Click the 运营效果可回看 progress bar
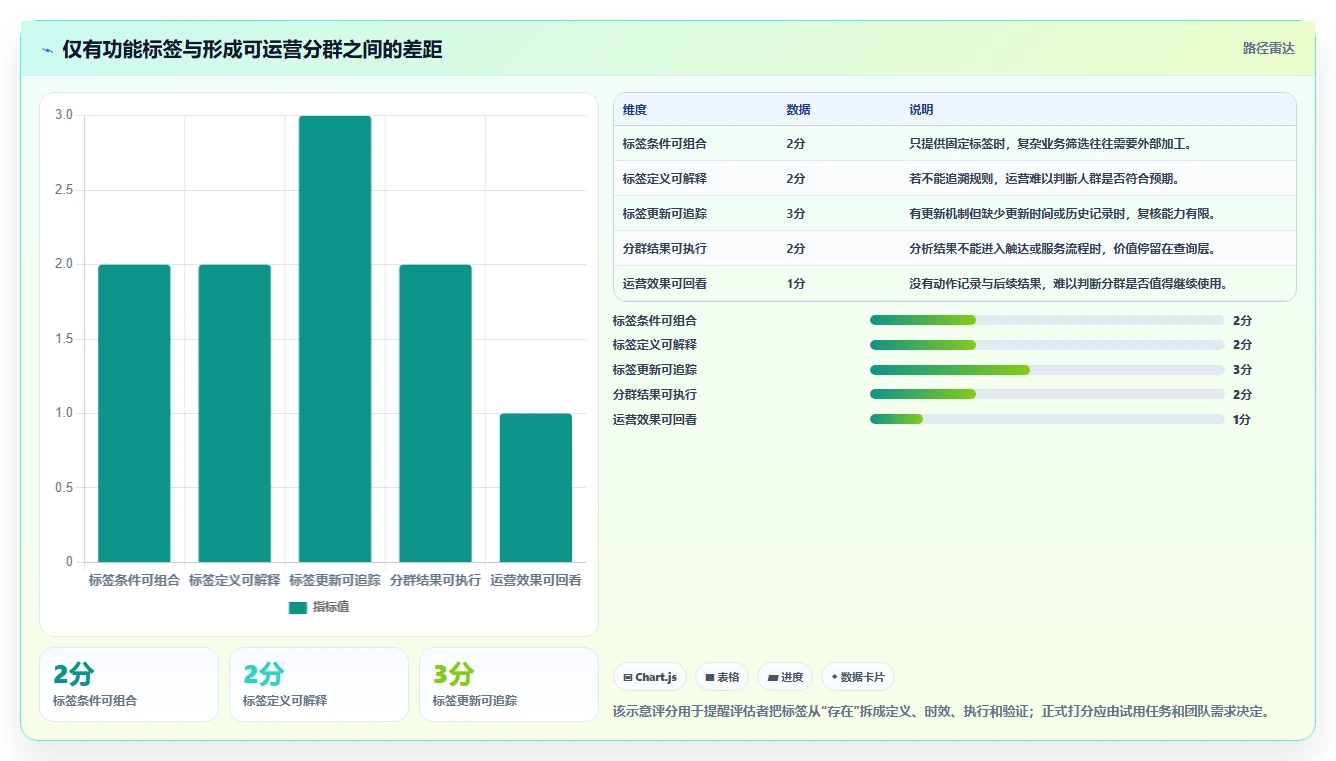1336x761 pixels. click(1047, 419)
